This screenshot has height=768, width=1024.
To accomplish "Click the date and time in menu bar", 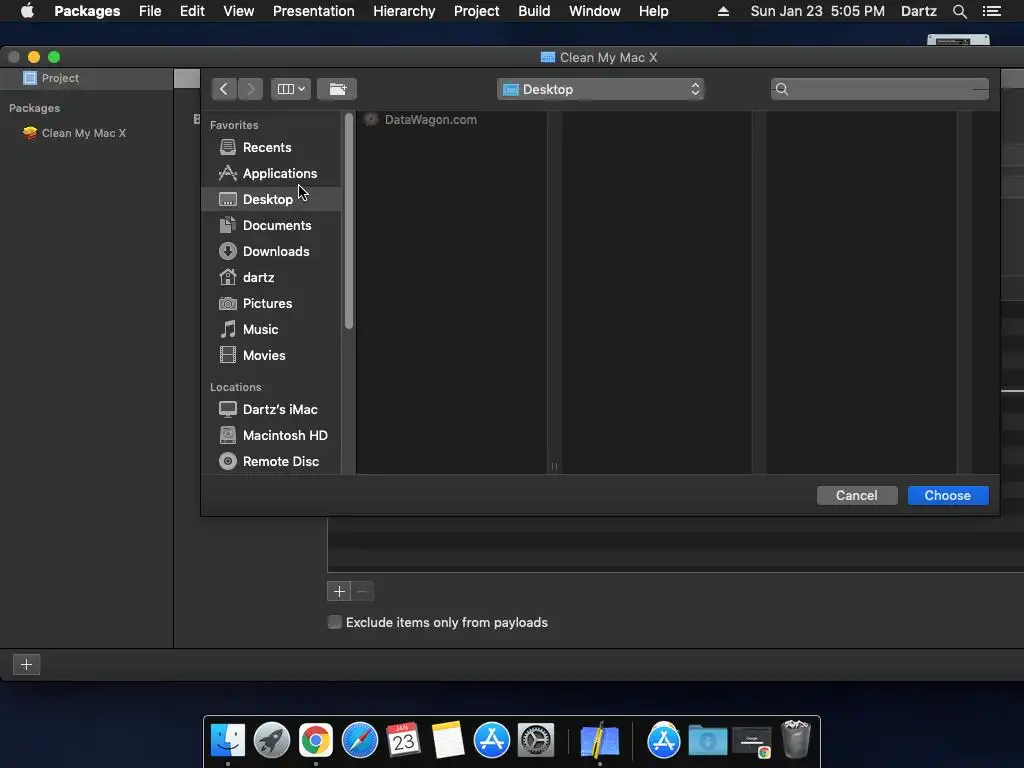I will 818,11.
